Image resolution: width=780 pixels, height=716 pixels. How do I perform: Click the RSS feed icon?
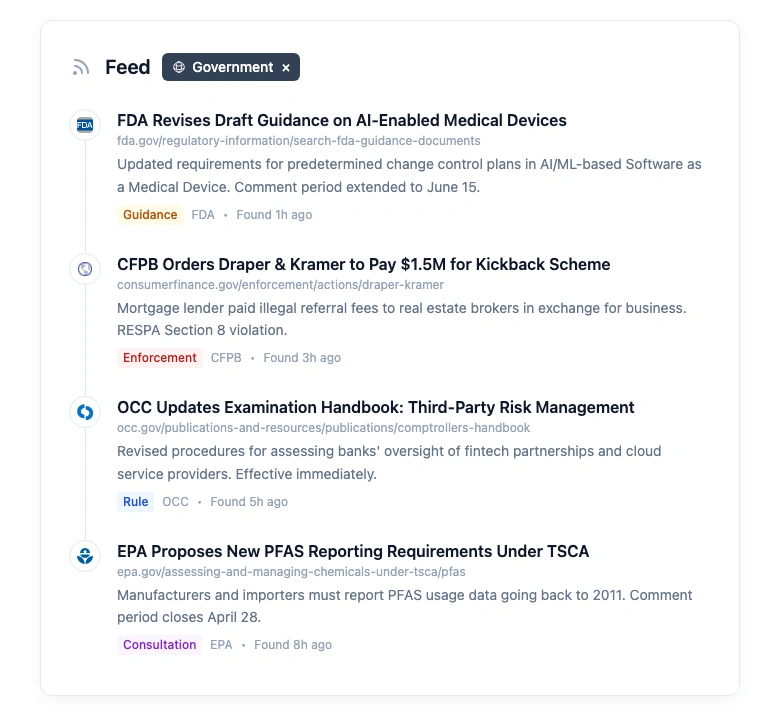click(x=81, y=68)
